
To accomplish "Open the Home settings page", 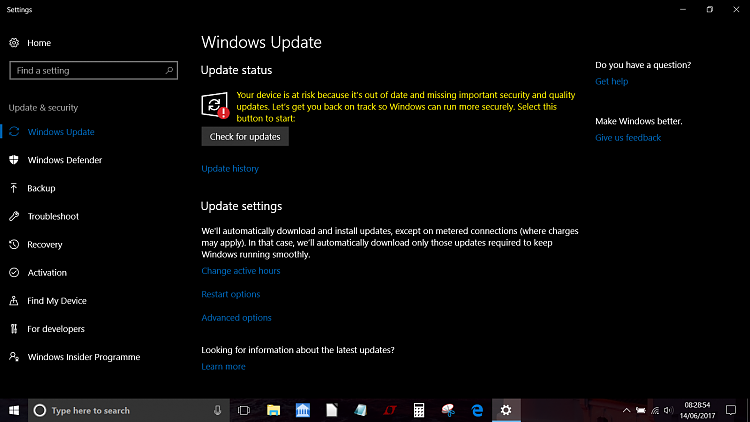I will point(30,43).
